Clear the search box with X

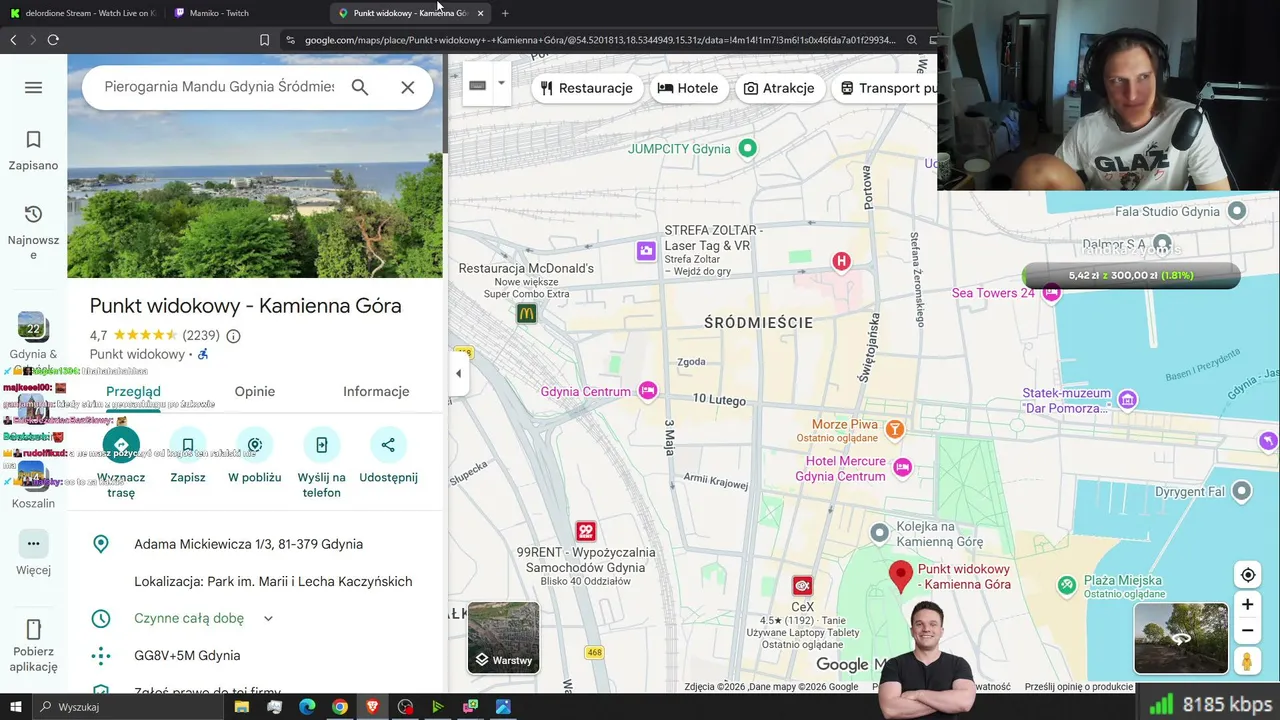tap(408, 87)
